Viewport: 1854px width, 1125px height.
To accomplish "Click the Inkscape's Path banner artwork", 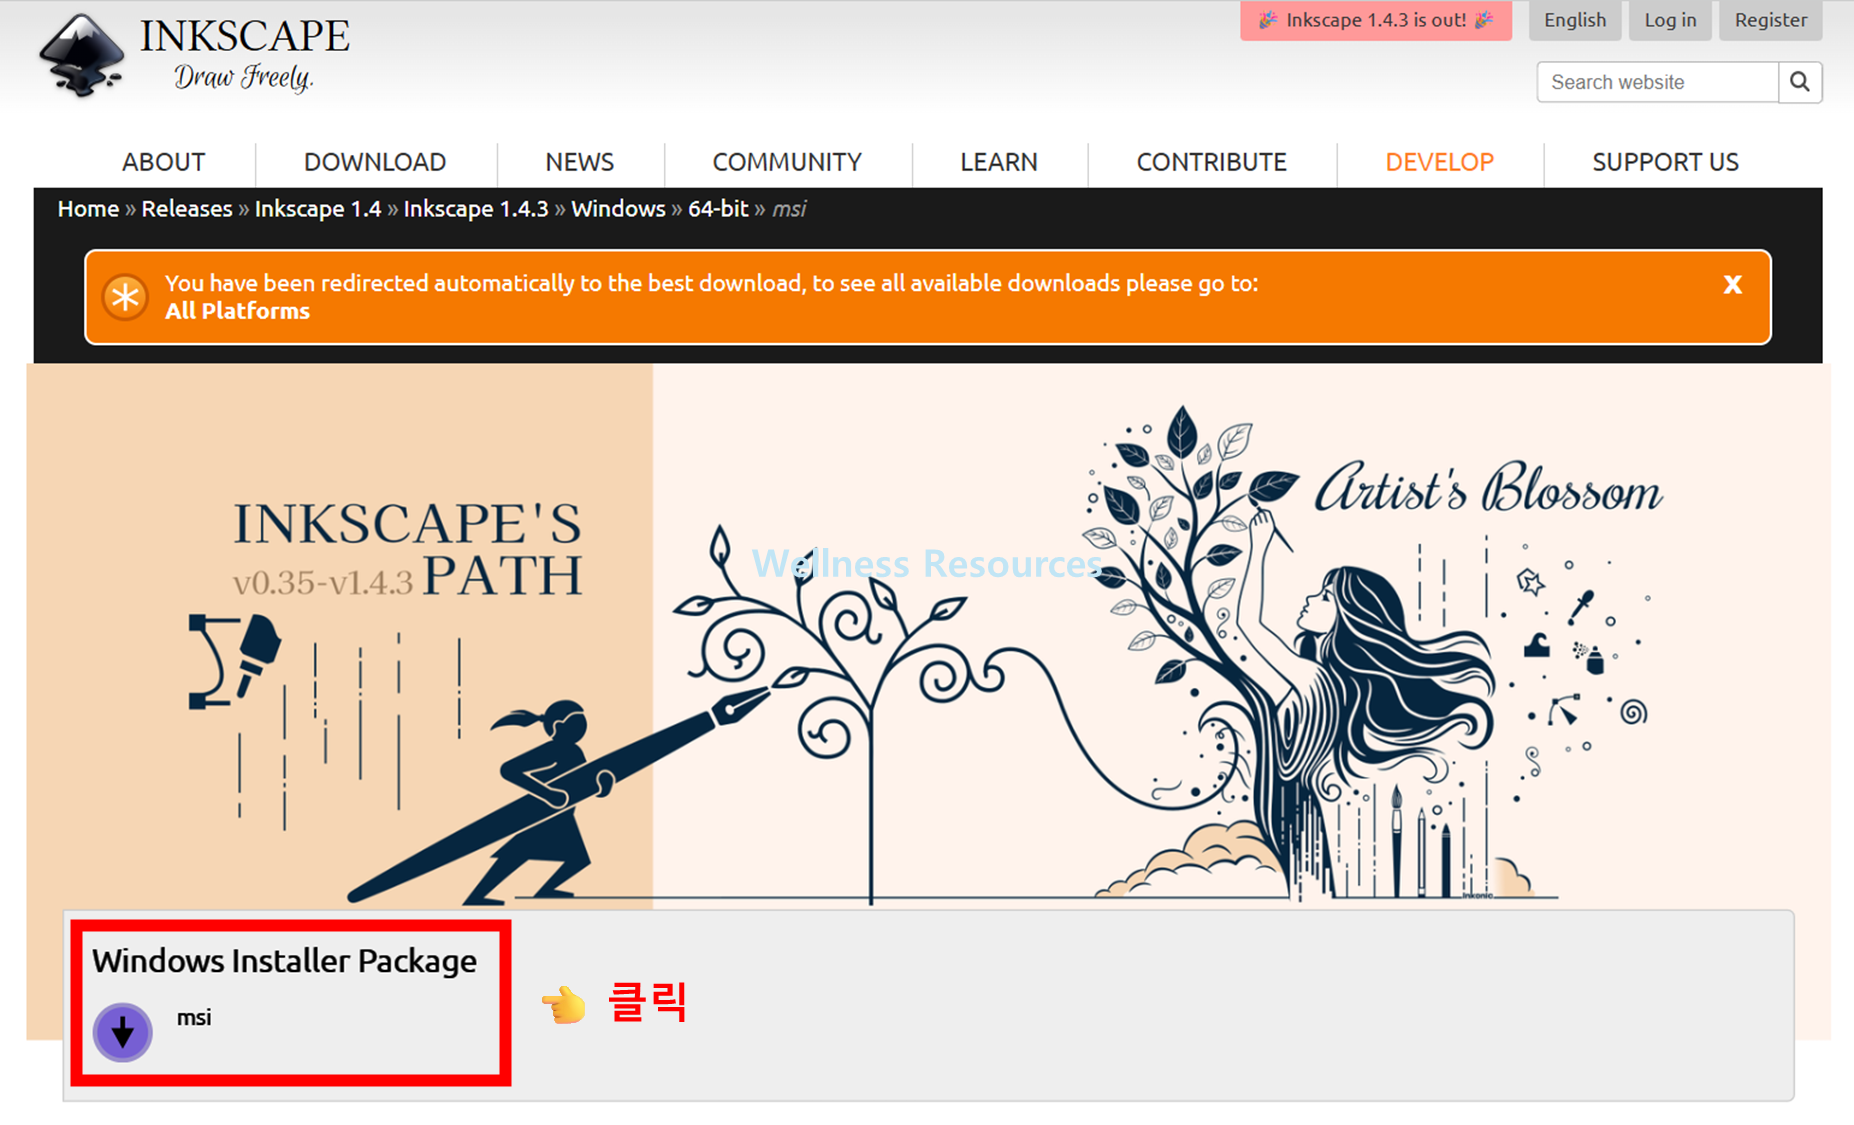I will coord(928,636).
